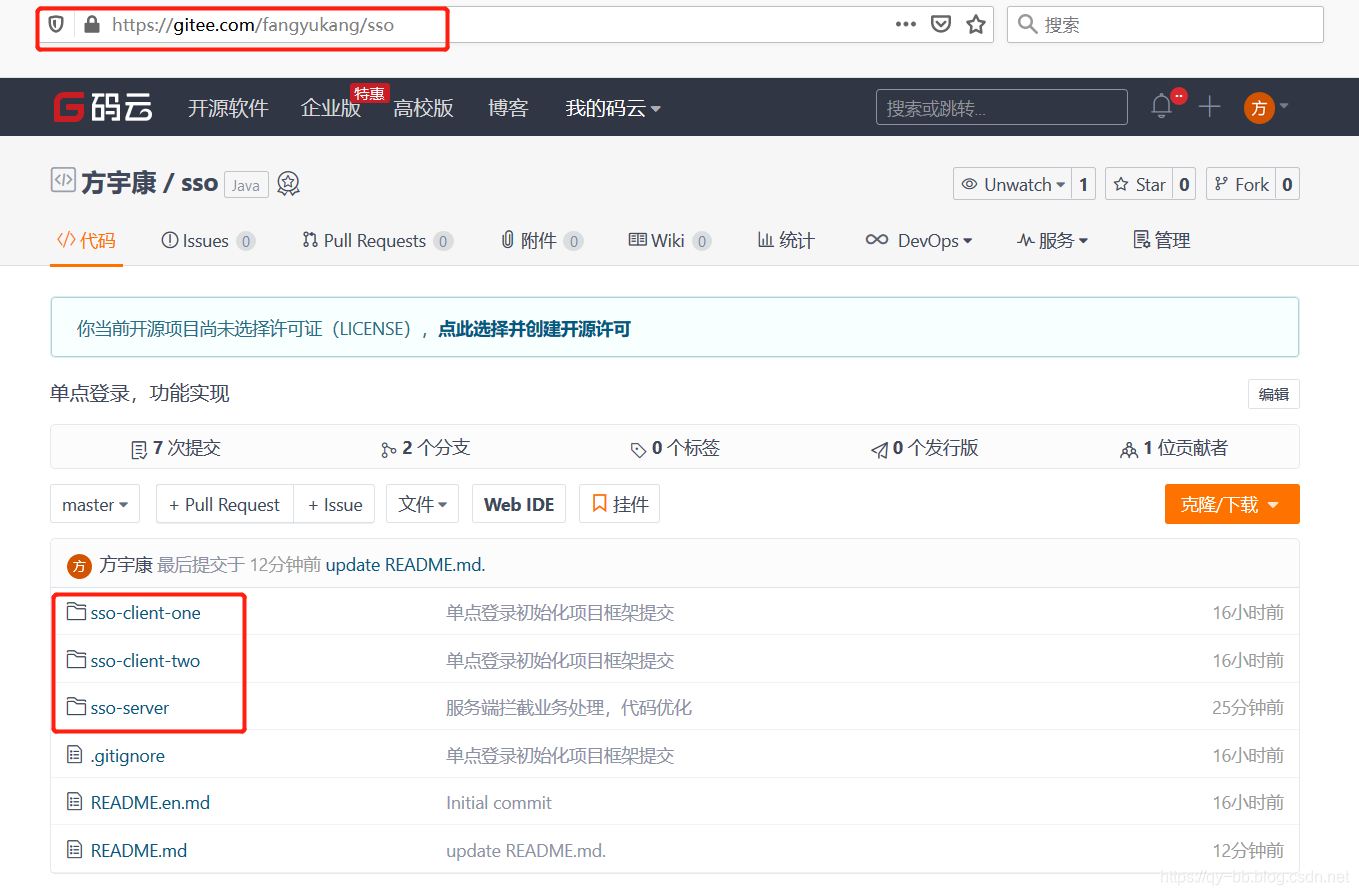Click the 方宇康 author name in commit row
Viewport: 1359px width, 895px height.
coord(126,565)
